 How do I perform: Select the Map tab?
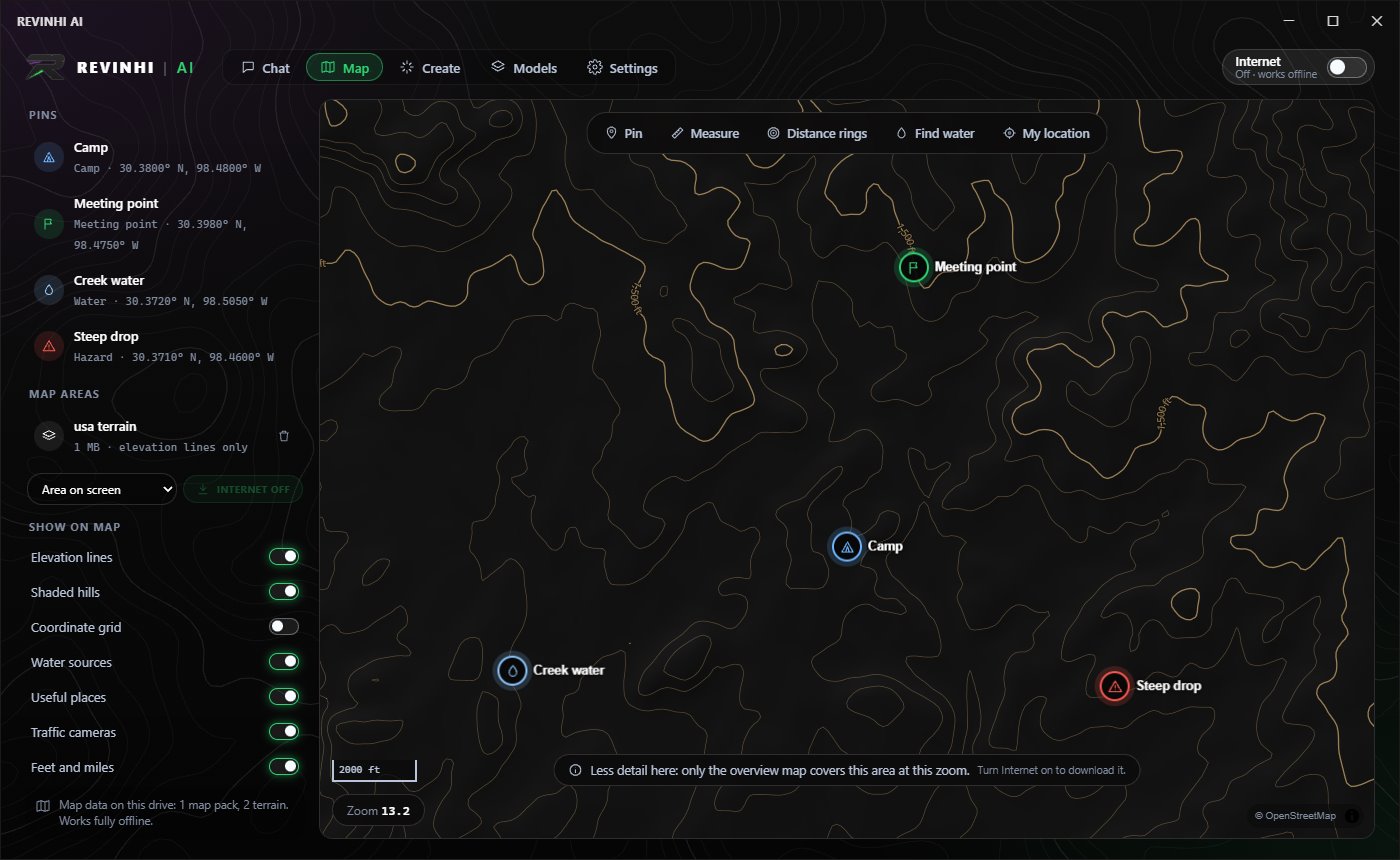click(x=344, y=68)
